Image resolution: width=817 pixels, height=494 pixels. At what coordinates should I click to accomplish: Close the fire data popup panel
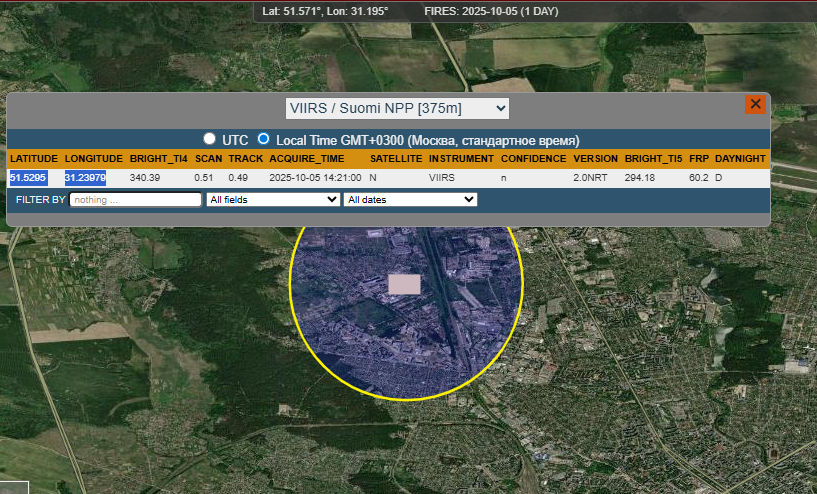(755, 104)
